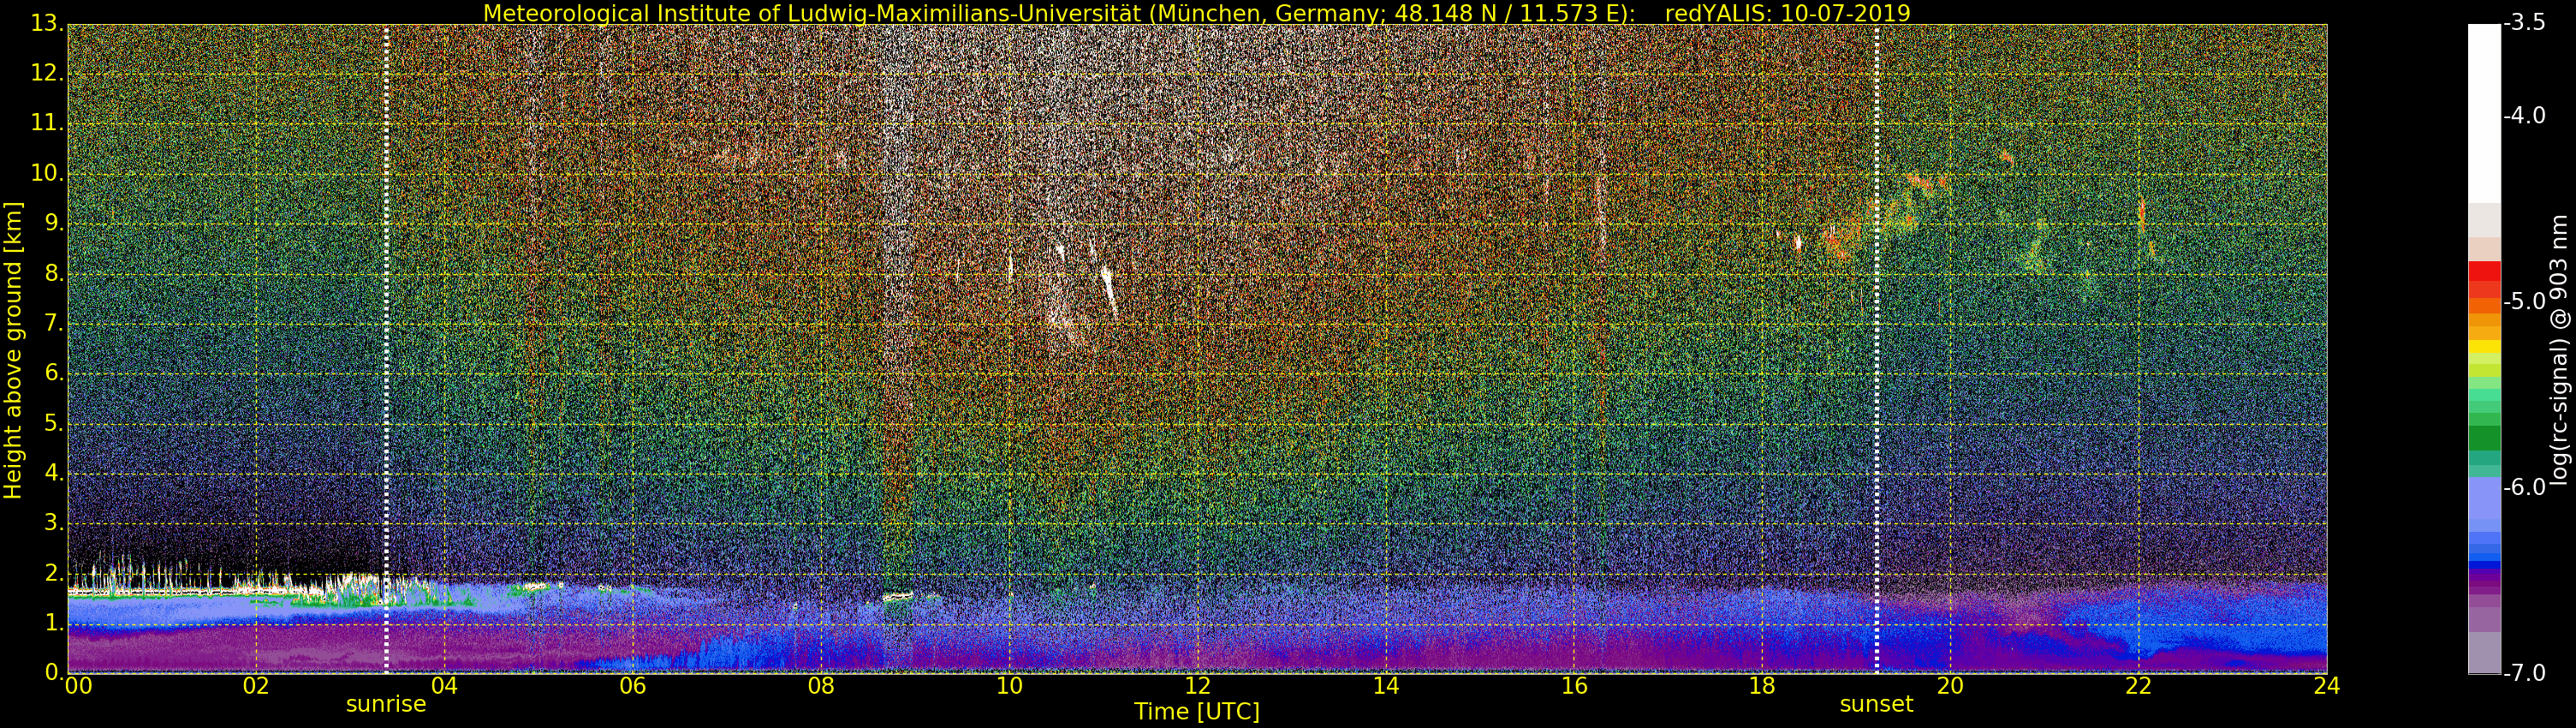Click the 'Time [UTC]' axis label
Viewport: 2576px width, 728px height.
point(1196,712)
